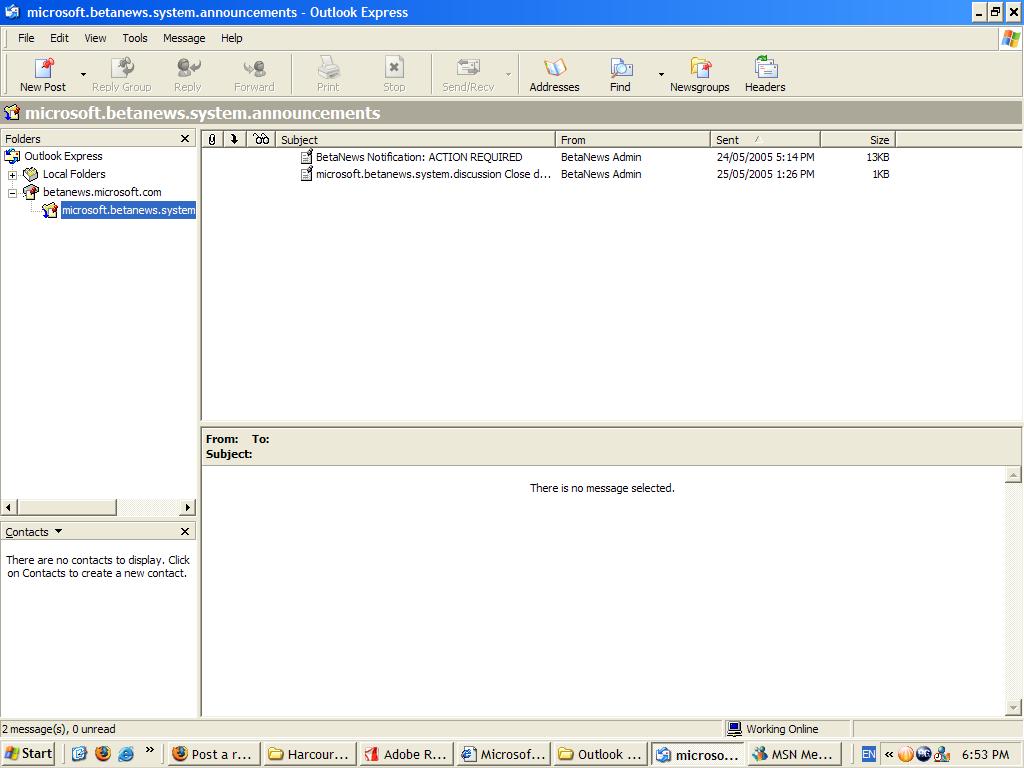Screen dimensions: 1024x768
Task: Switch to MSN Messenger taskbar window
Action: click(793, 754)
